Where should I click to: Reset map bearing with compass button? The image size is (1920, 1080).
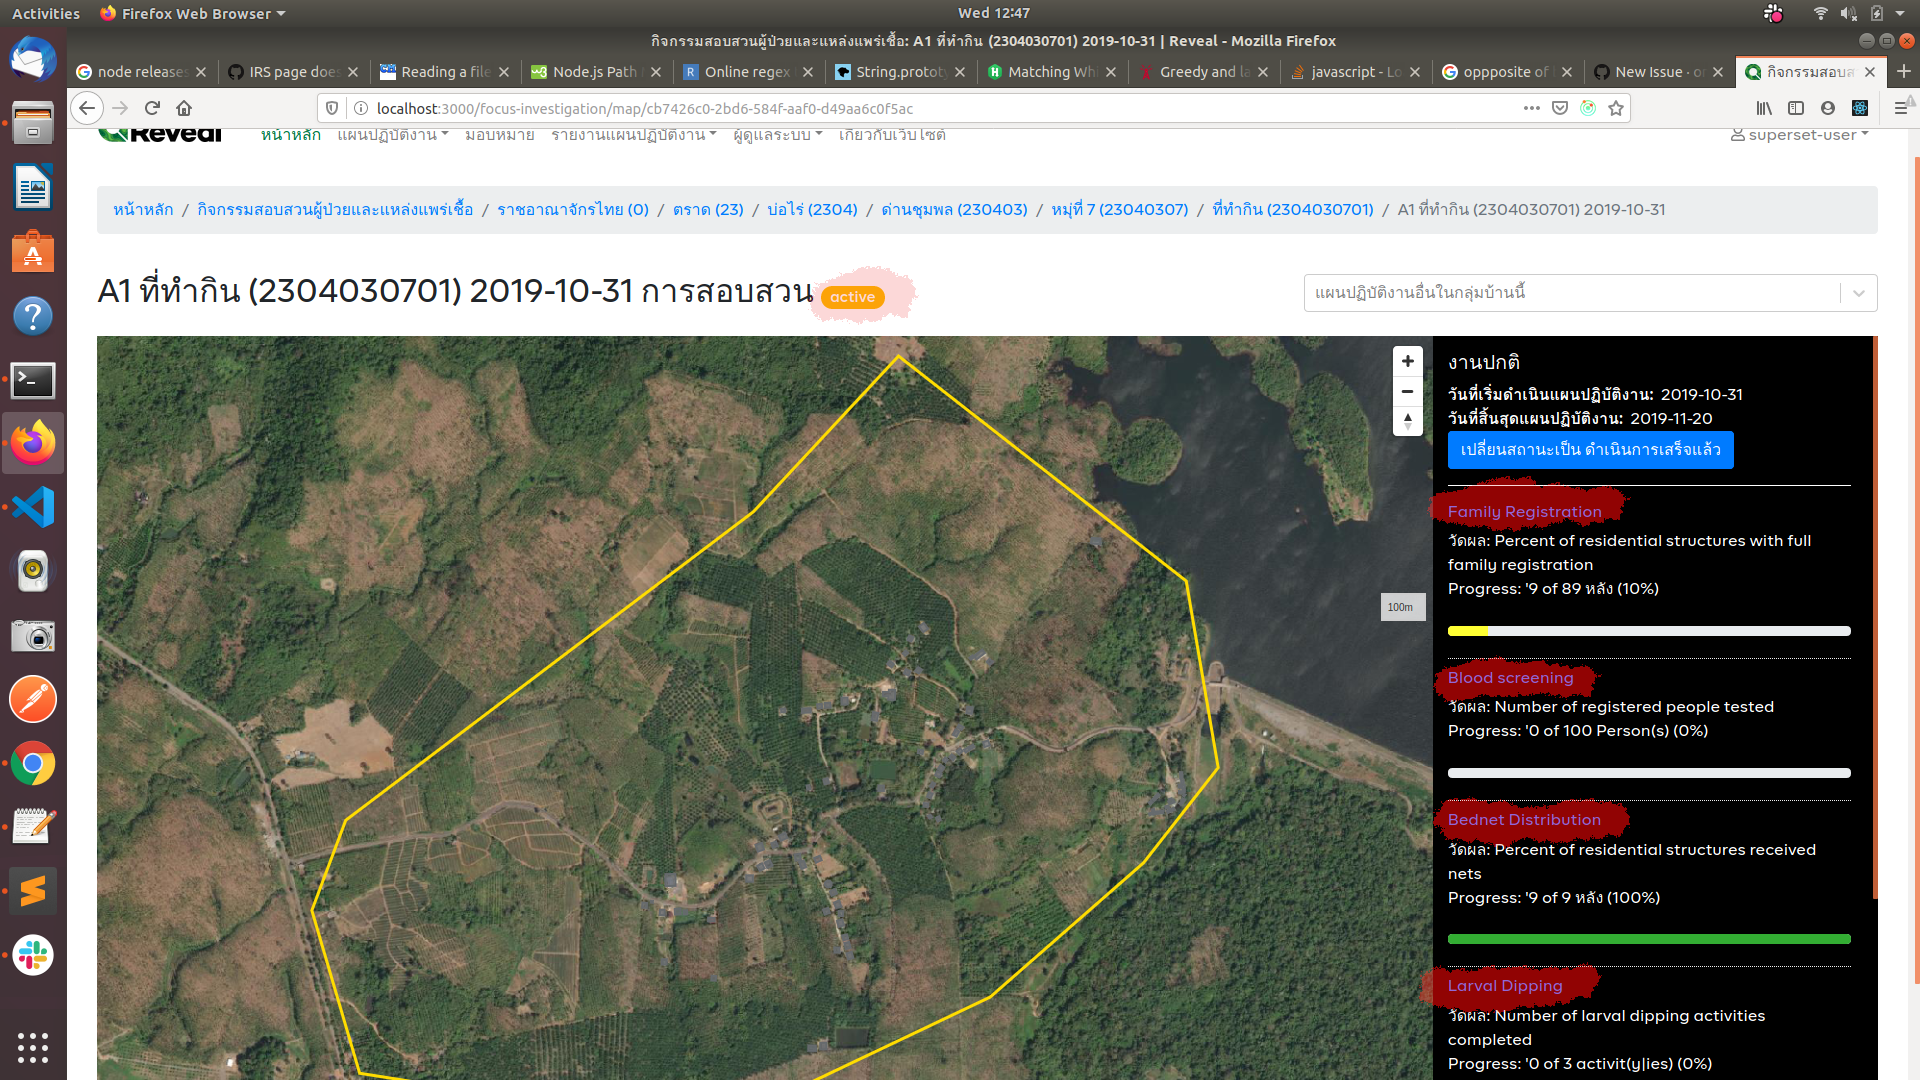pos(1407,421)
